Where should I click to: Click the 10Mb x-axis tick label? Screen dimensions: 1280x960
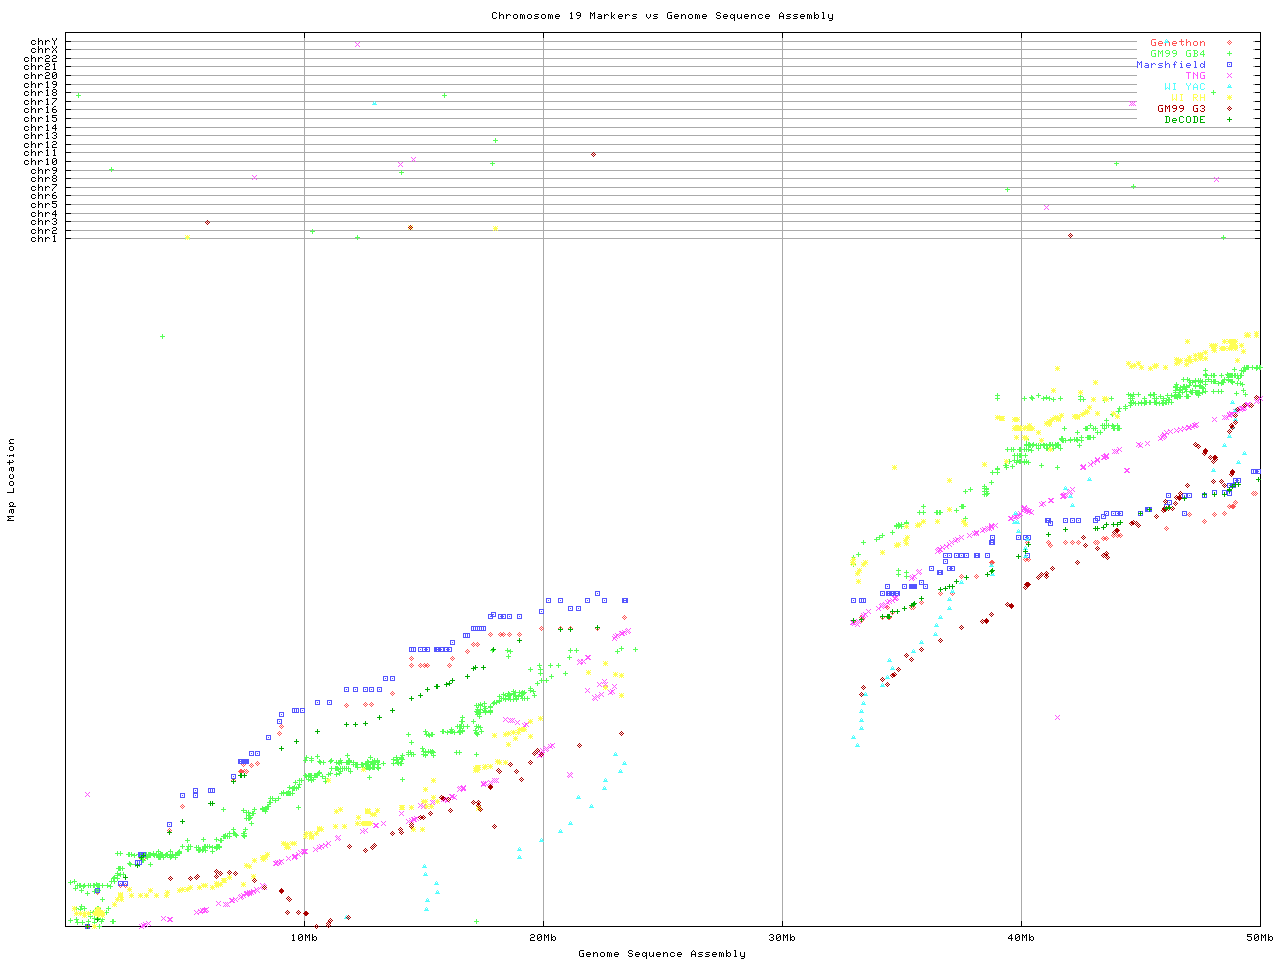tap(304, 938)
